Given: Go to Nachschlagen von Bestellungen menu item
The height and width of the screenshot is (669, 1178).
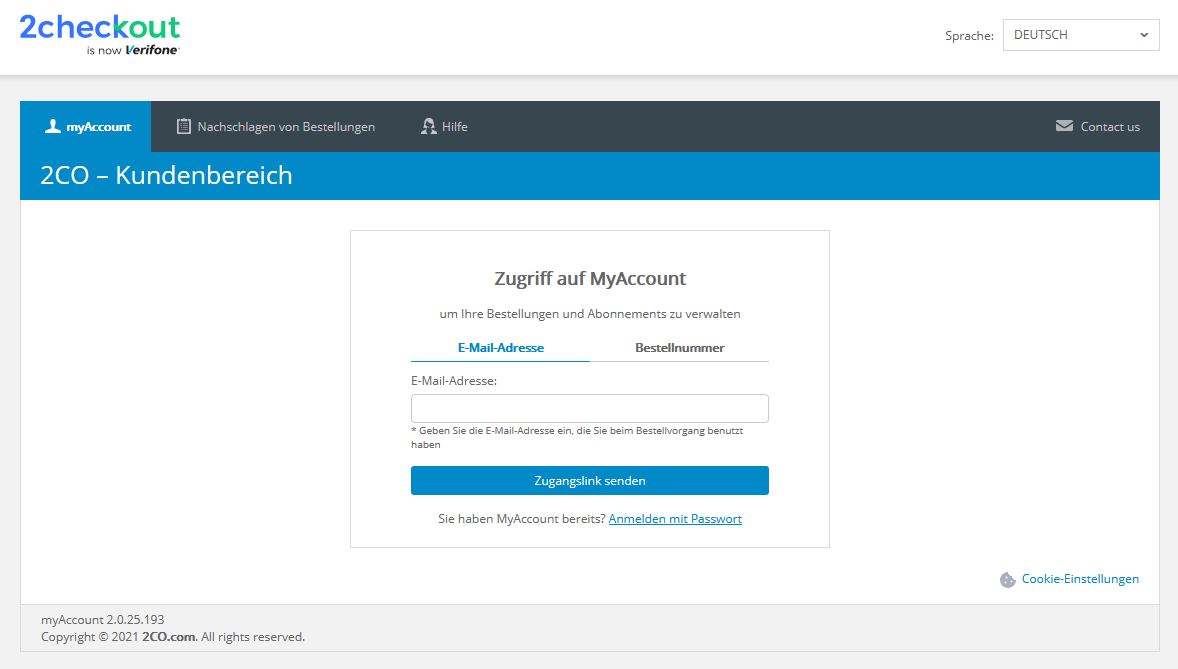Looking at the screenshot, I should click(286, 127).
